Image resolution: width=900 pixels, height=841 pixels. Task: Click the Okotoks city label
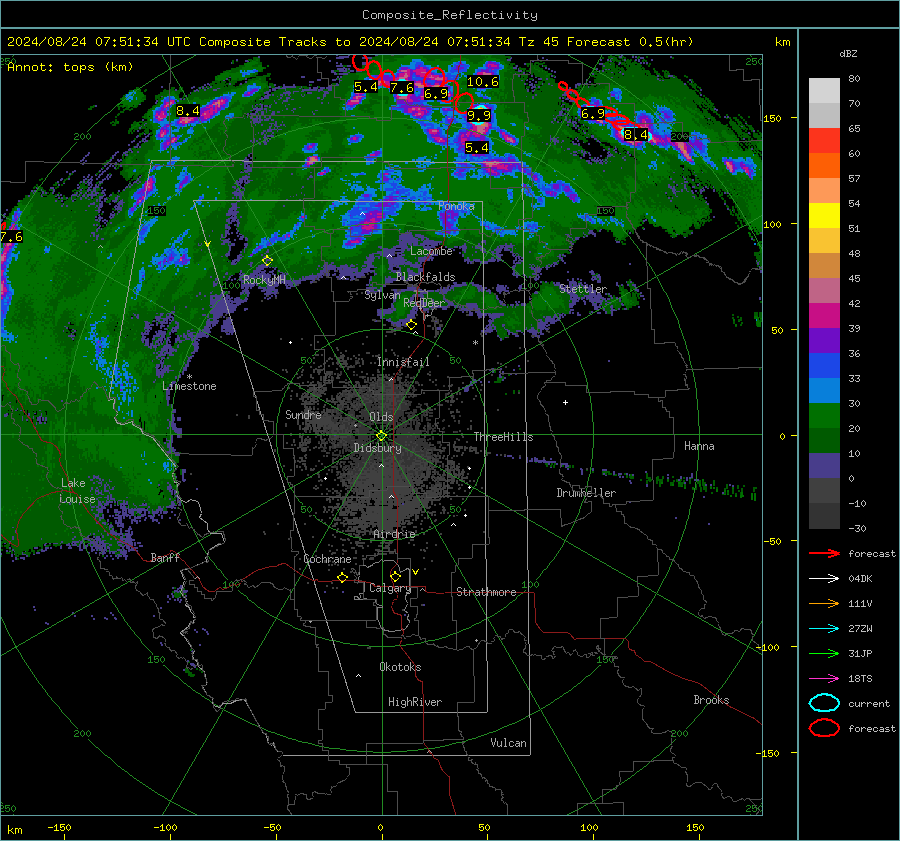click(x=400, y=667)
